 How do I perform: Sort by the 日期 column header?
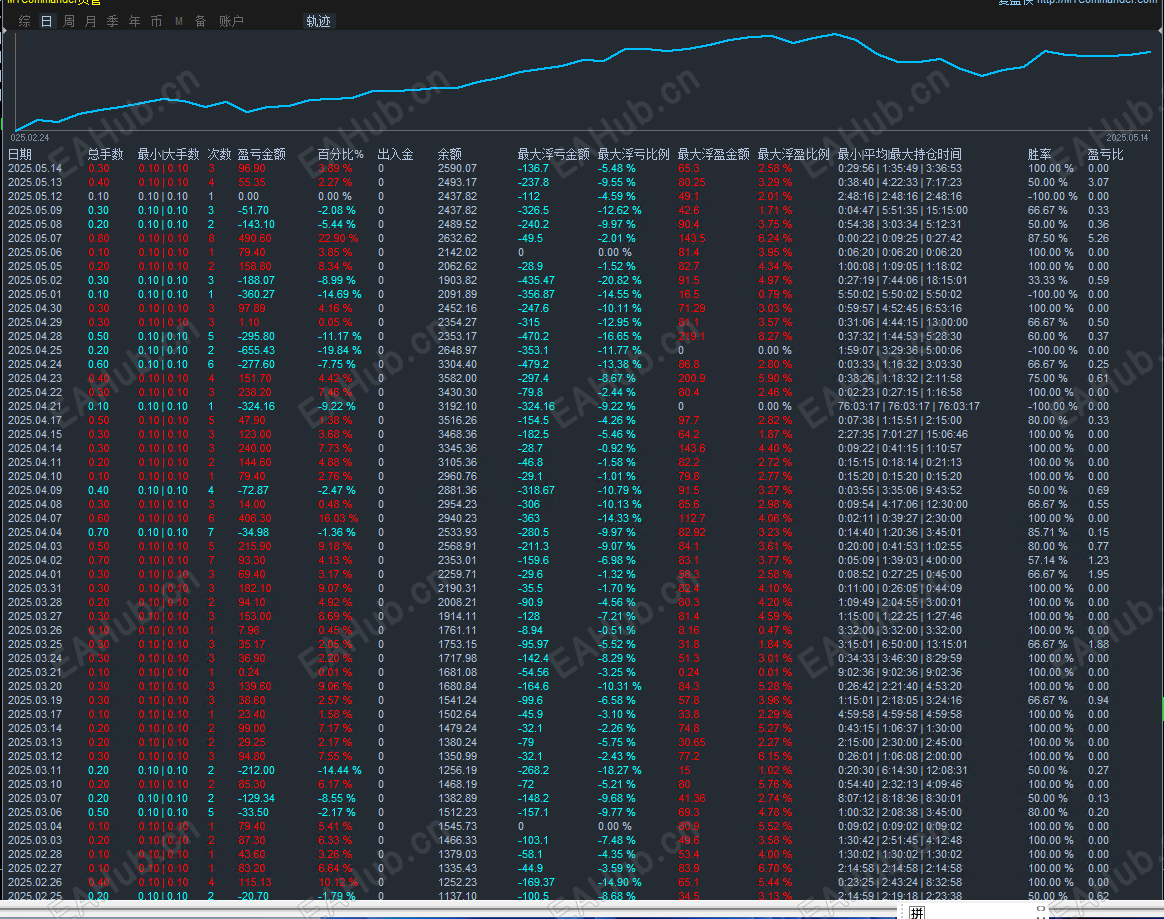pyautogui.click(x=20, y=154)
